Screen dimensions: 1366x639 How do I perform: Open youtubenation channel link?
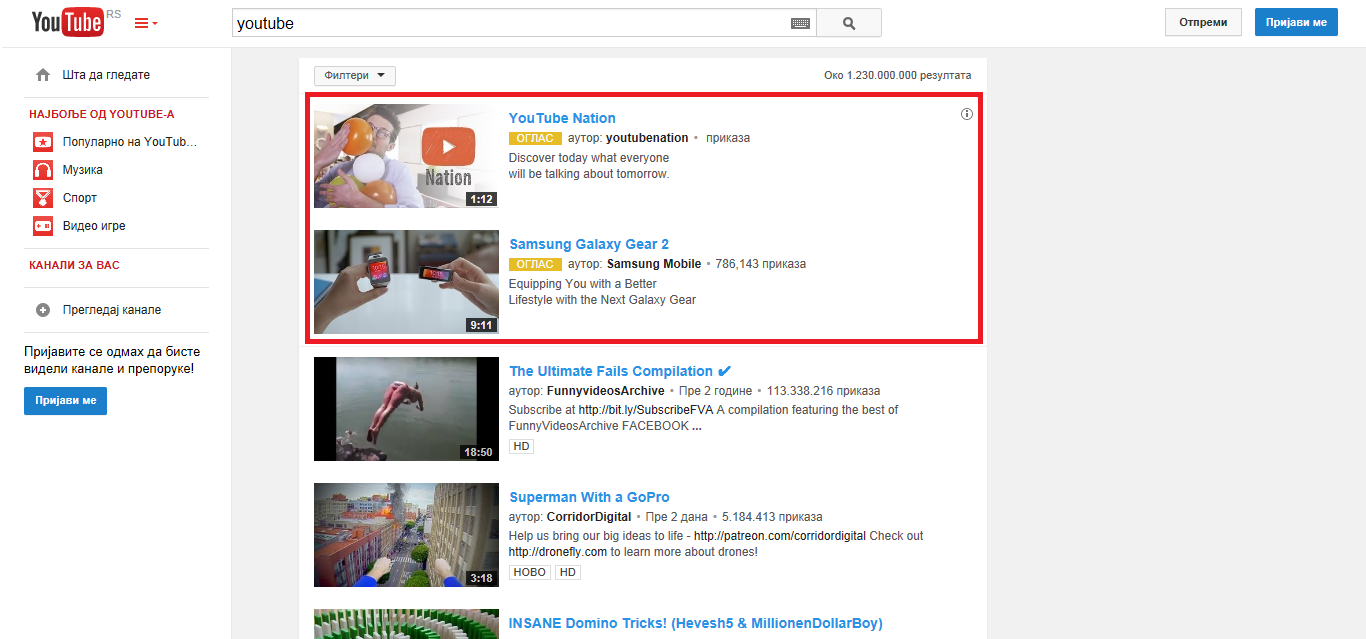[x=647, y=138]
